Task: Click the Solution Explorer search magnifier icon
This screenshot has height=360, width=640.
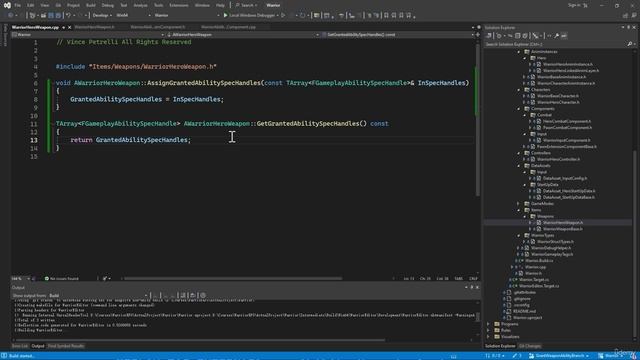Action: click(x=629, y=44)
